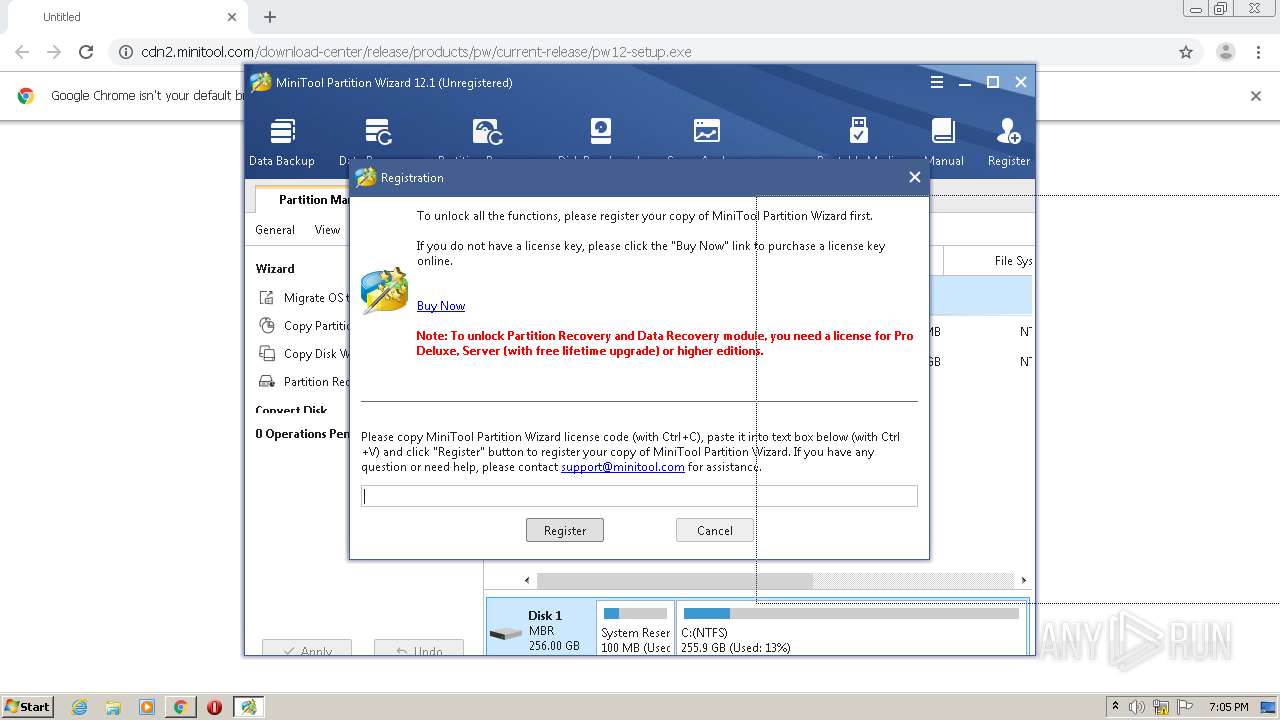Image resolution: width=1280 pixels, height=720 pixels.
Task: Click the Migrate OS icon
Action: [267, 297]
